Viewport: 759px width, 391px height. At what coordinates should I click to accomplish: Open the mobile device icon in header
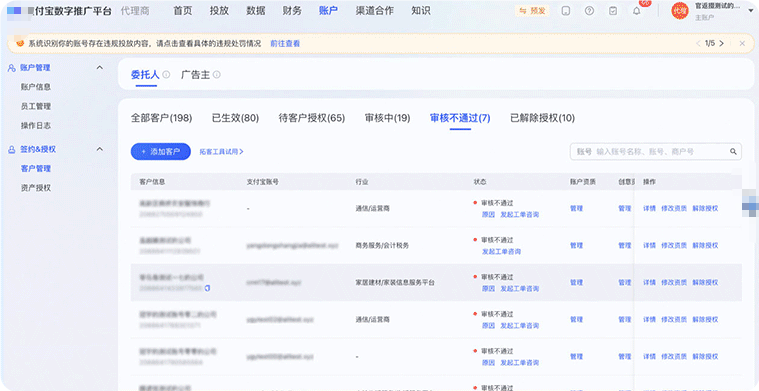coord(565,11)
